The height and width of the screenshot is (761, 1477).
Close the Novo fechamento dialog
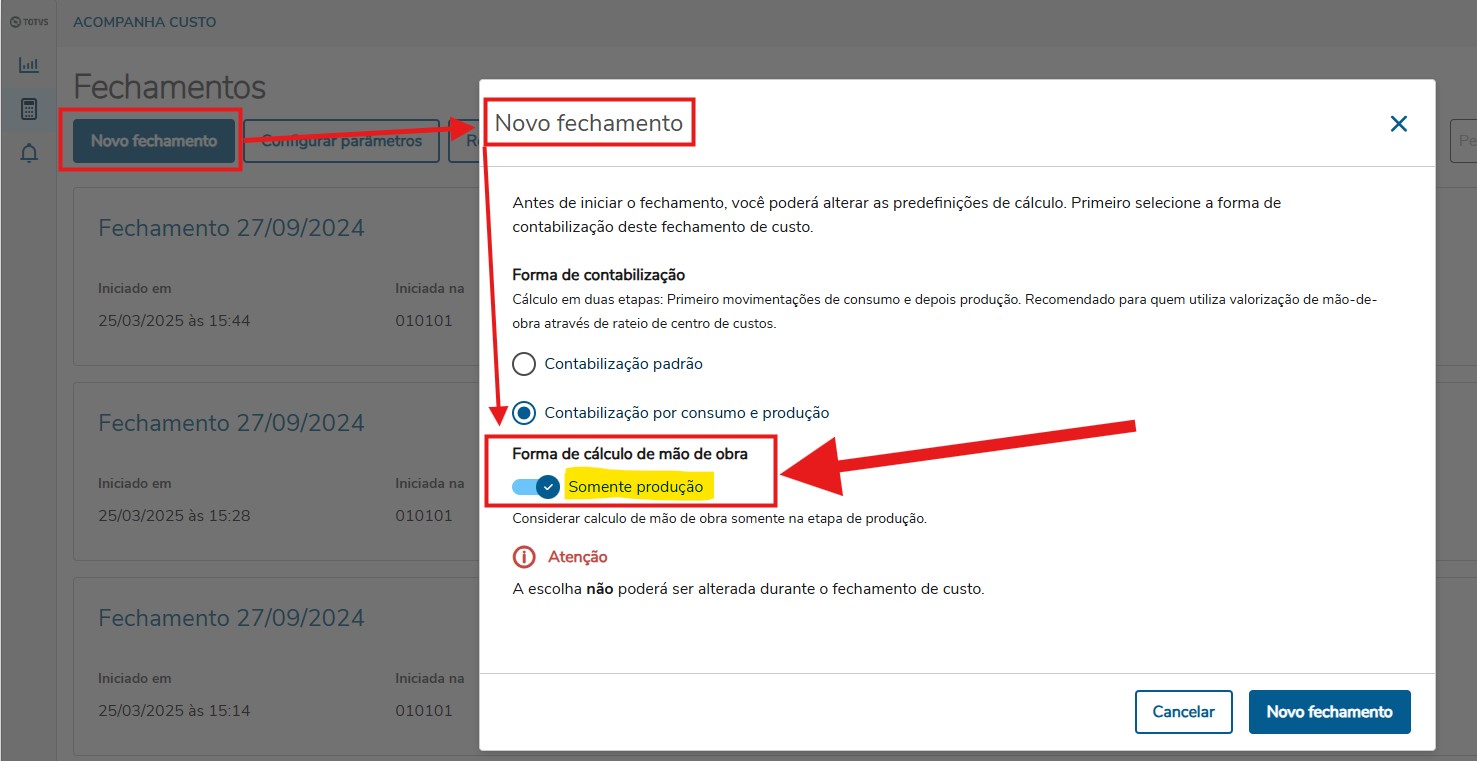(1398, 124)
